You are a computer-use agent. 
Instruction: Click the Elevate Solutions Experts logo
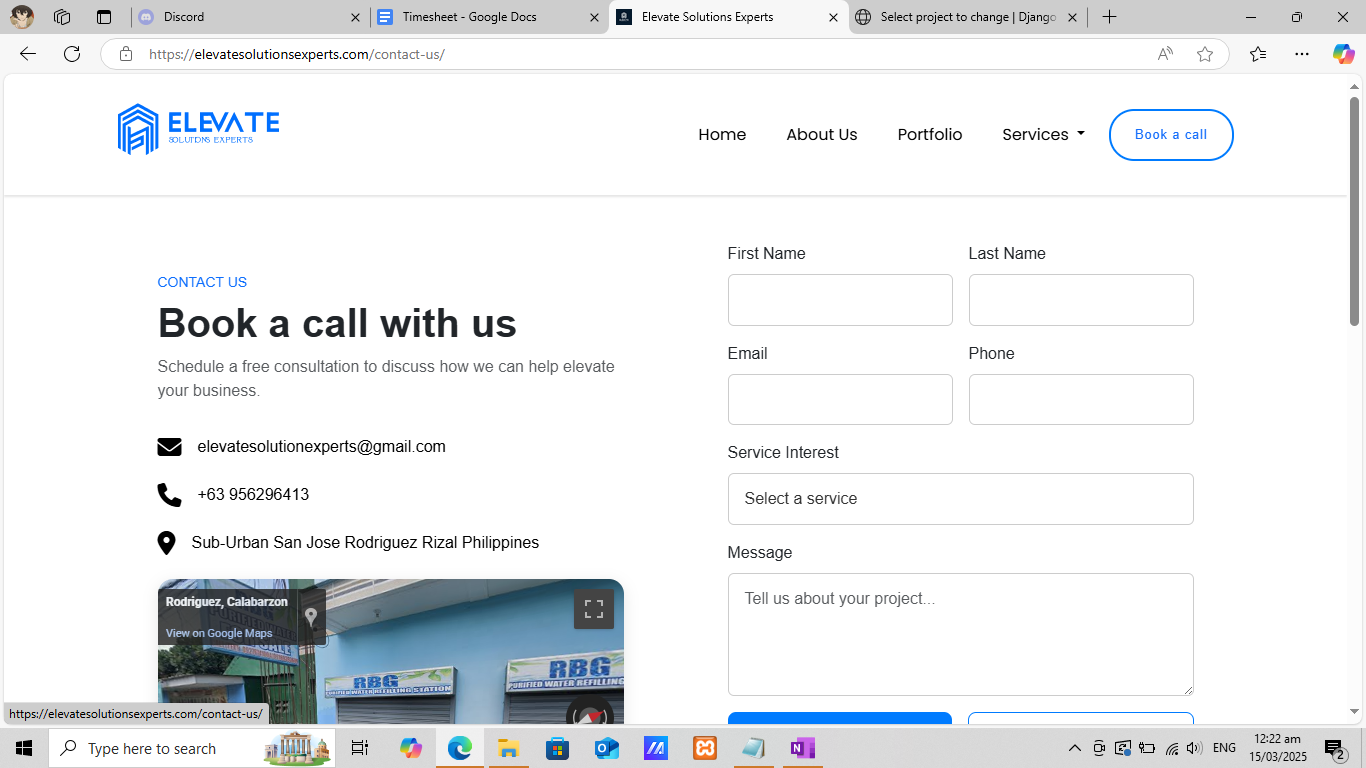pos(198,129)
